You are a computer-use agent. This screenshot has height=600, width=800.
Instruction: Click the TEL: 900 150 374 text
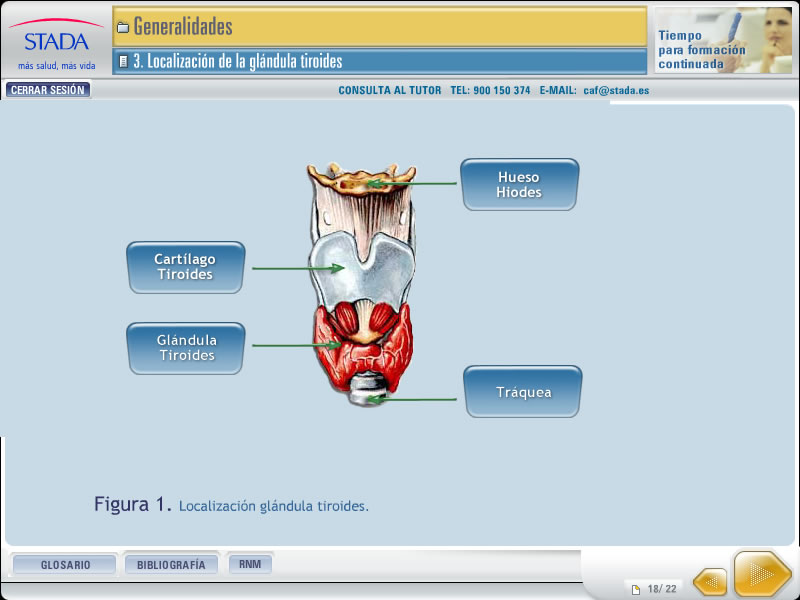490,90
